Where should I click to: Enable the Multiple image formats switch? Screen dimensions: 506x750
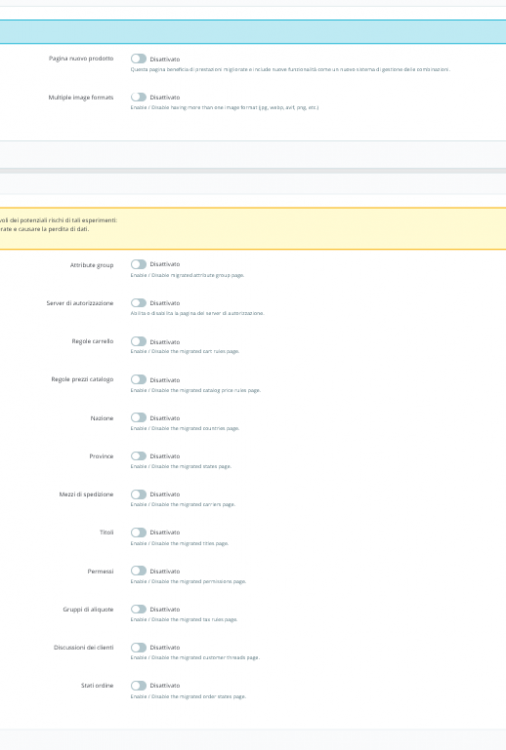139,97
